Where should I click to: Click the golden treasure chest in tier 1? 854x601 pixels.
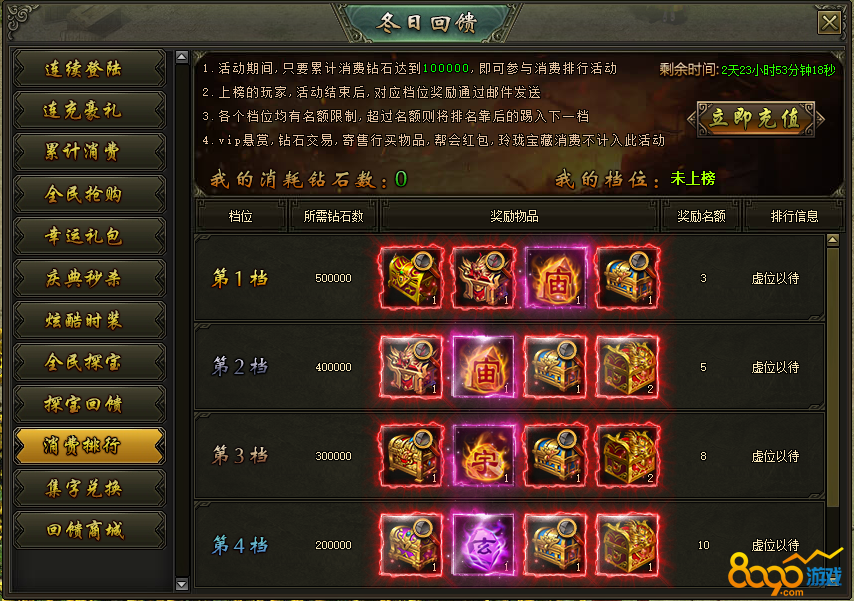click(x=411, y=277)
